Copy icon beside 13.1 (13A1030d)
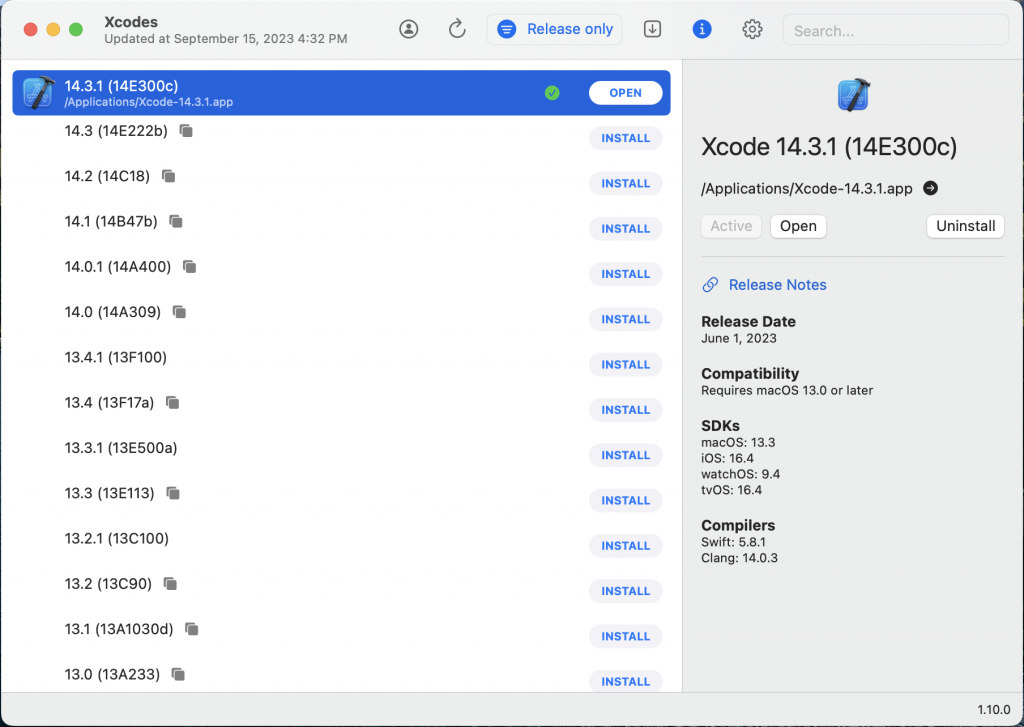Screen dimensions: 1024x727 pos(191,628)
